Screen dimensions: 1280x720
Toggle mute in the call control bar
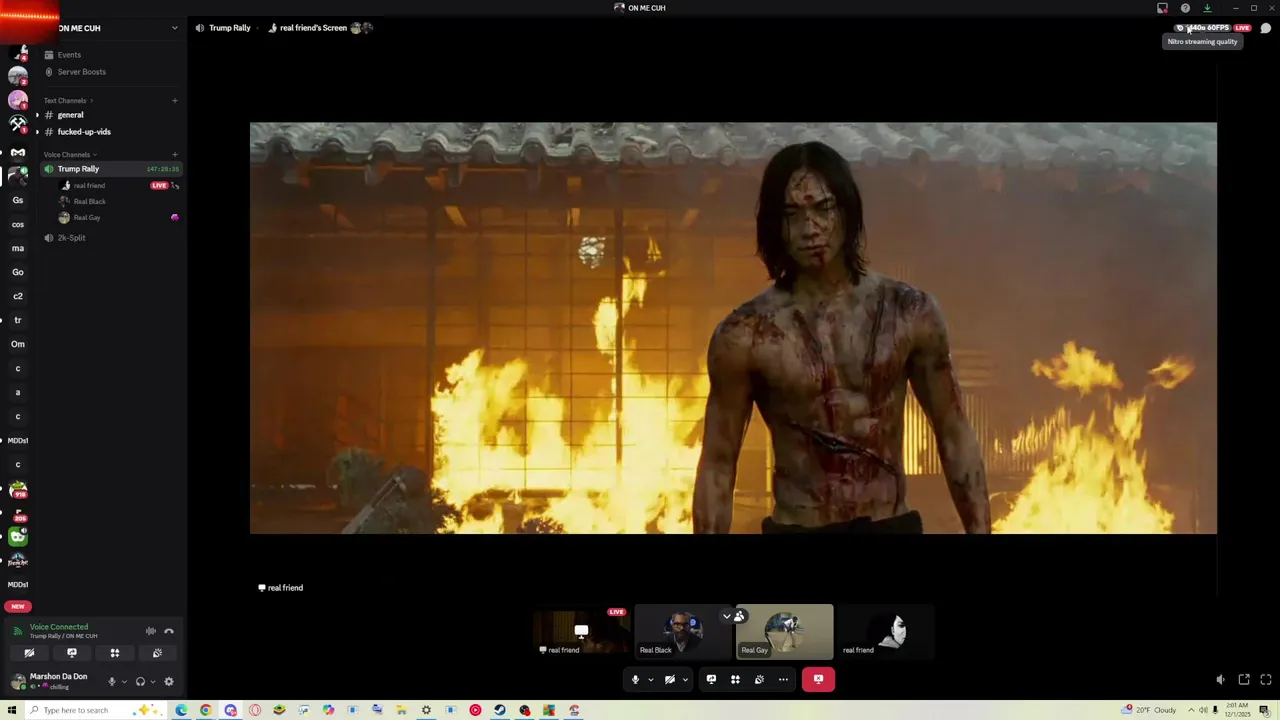pyautogui.click(x=635, y=680)
